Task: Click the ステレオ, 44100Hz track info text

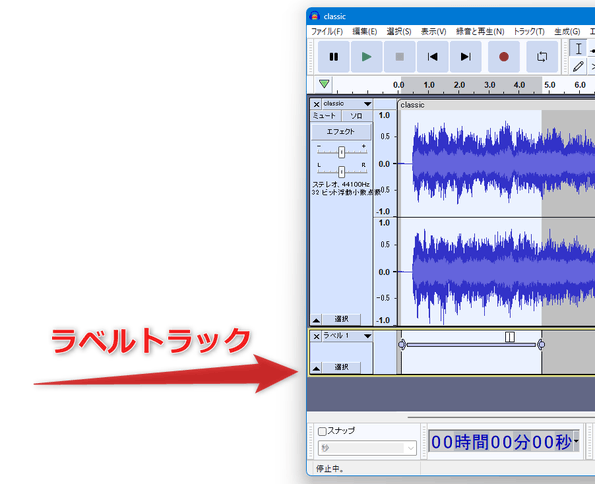Action: pos(341,184)
